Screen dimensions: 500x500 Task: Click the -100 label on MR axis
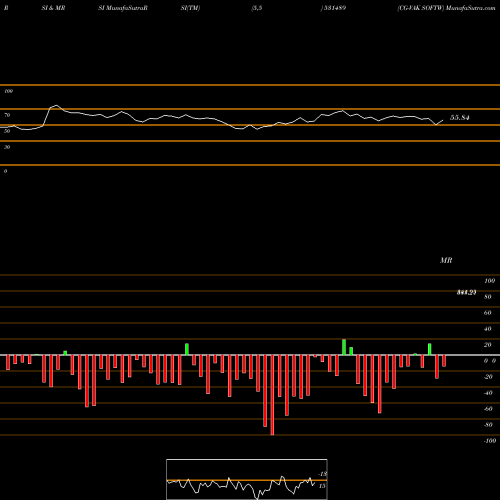pyautogui.click(x=490, y=441)
